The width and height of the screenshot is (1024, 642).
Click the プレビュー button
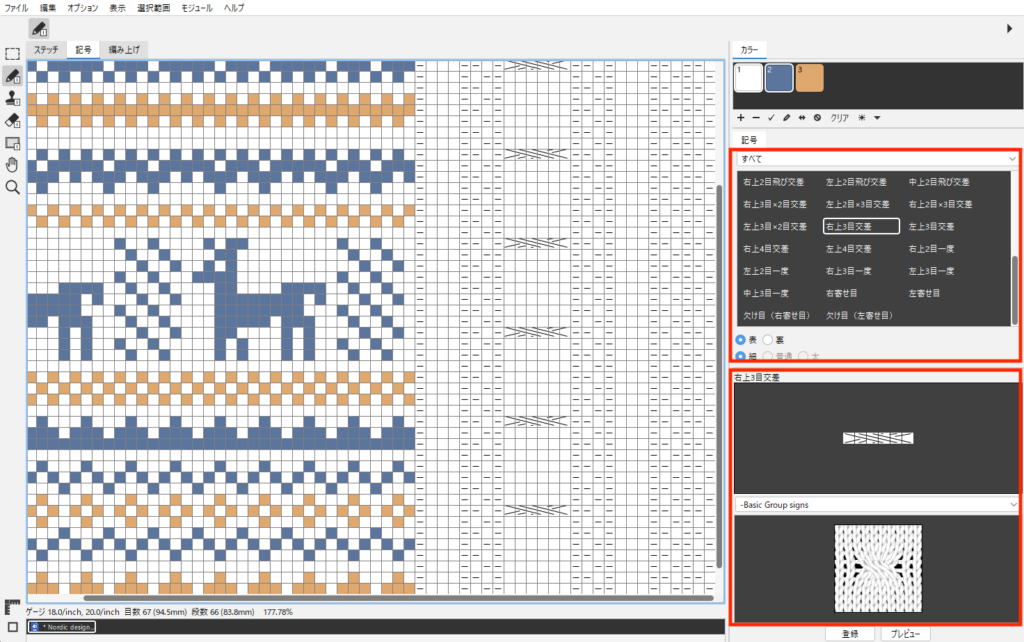tap(905, 634)
